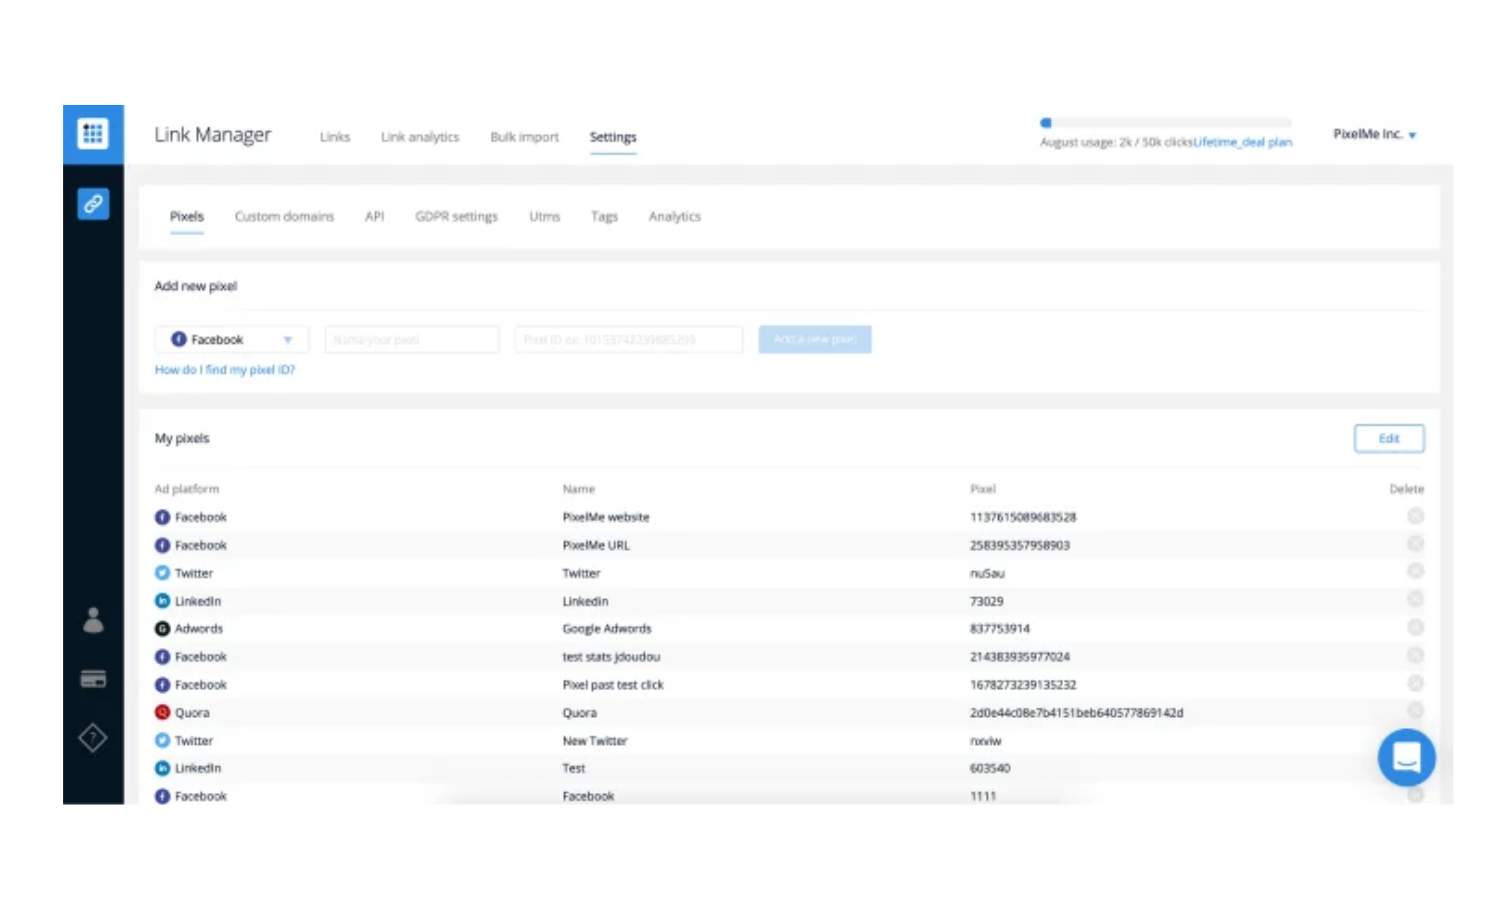Click Quora icon in Quora row
1500x900 pixels.
[162, 712]
